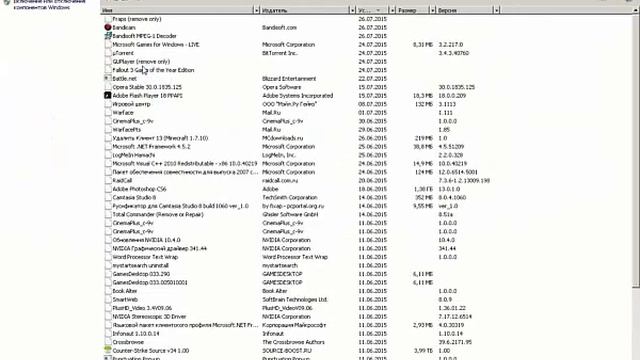
Task: Click the red Bandicam program icon
Action: pos(108,27)
